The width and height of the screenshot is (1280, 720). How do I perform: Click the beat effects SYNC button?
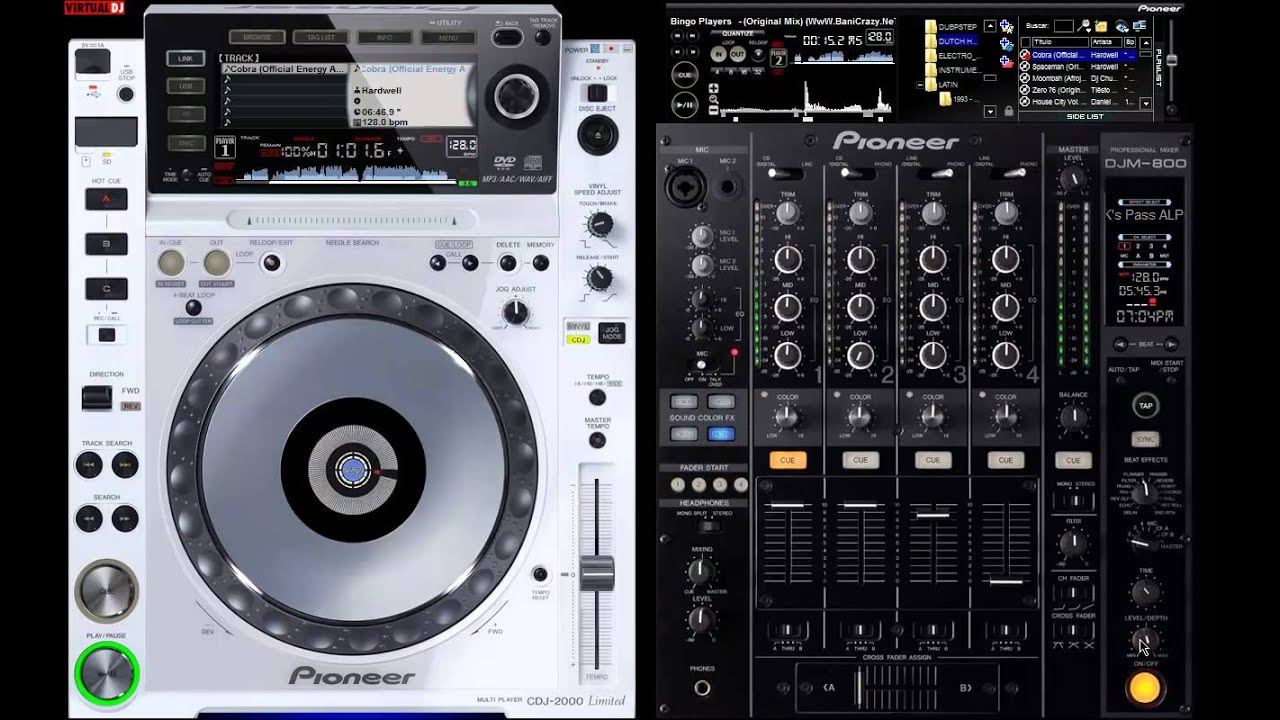pos(1146,439)
